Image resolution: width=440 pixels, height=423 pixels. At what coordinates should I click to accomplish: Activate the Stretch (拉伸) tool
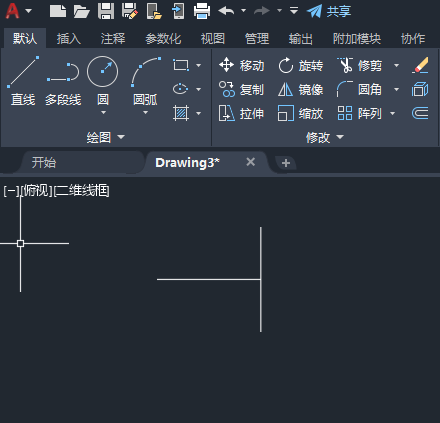coord(242,113)
